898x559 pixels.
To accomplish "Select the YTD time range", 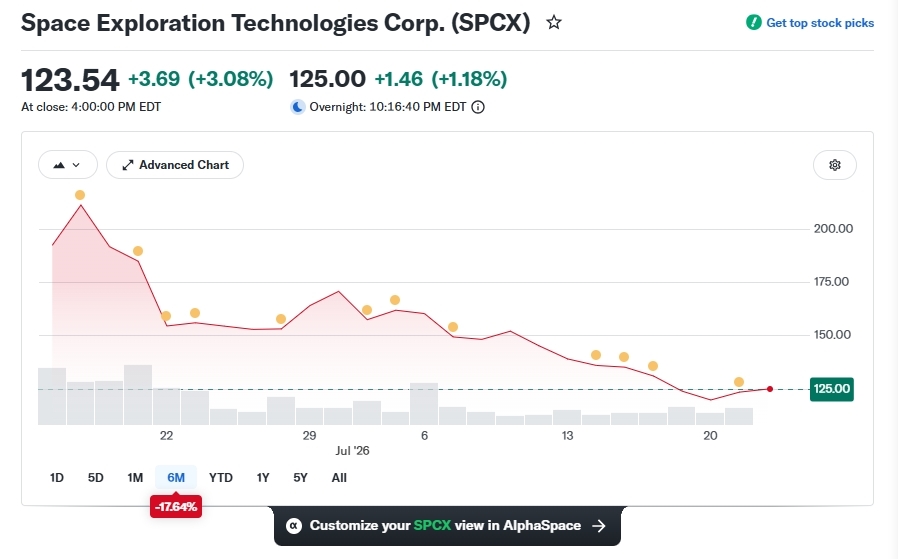I will click(x=220, y=478).
